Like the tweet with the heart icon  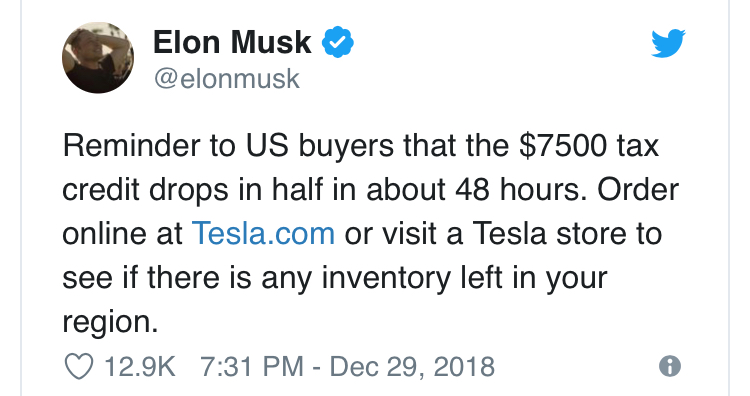coord(78,367)
